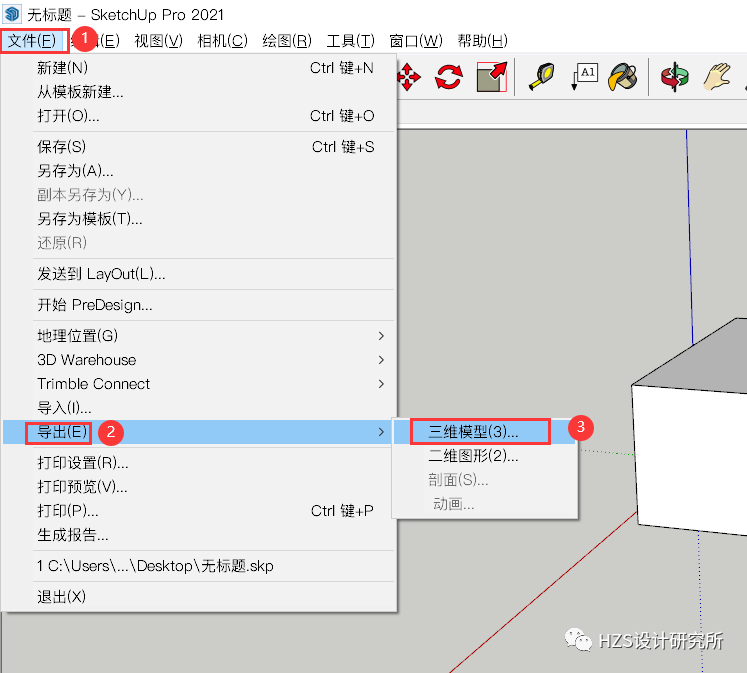
Task: Open the 文件(F) menu
Action: pyautogui.click(x=32, y=41)
